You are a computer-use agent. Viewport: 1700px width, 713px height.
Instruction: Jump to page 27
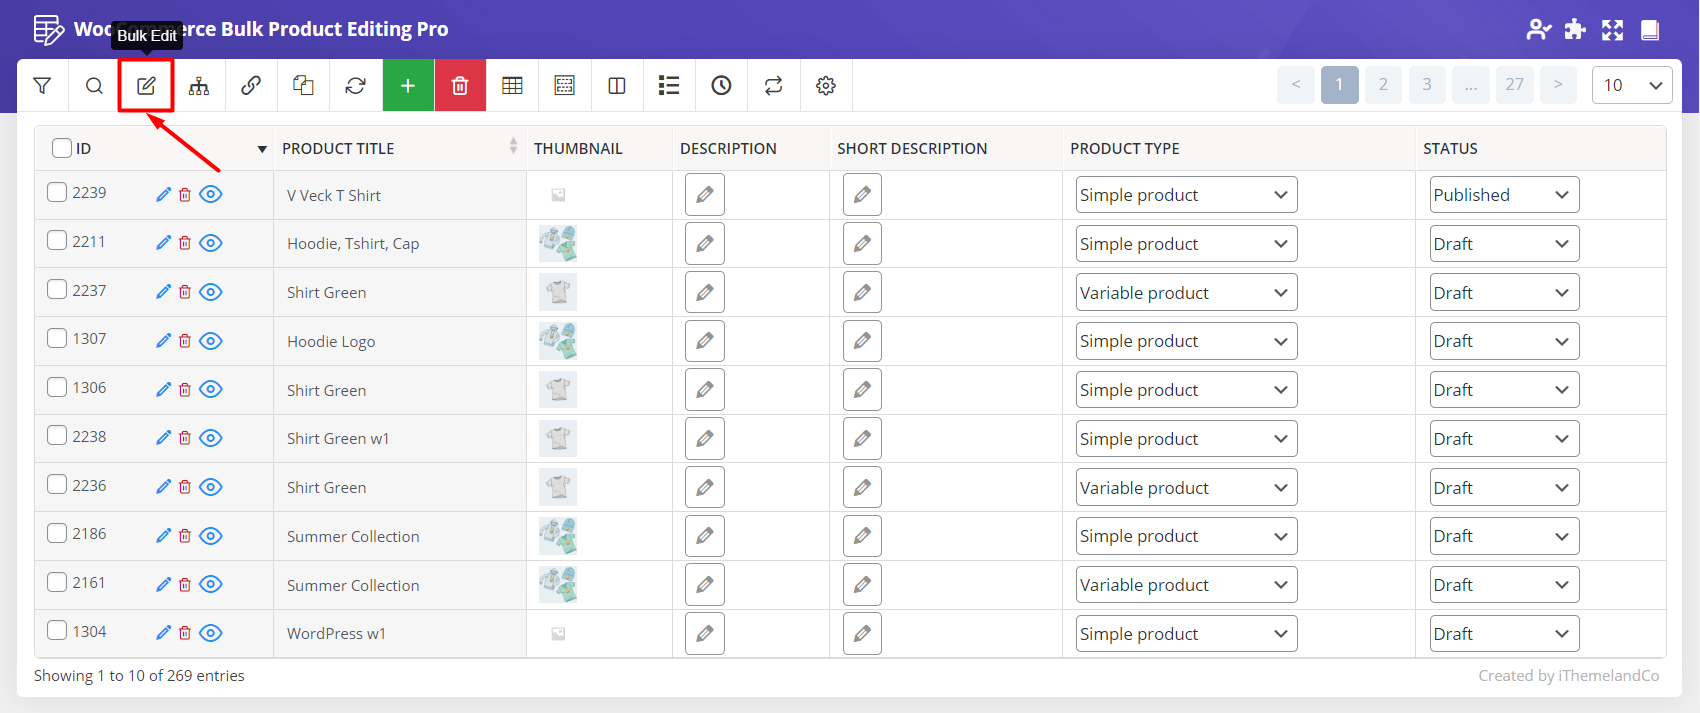coord(1514,85)
